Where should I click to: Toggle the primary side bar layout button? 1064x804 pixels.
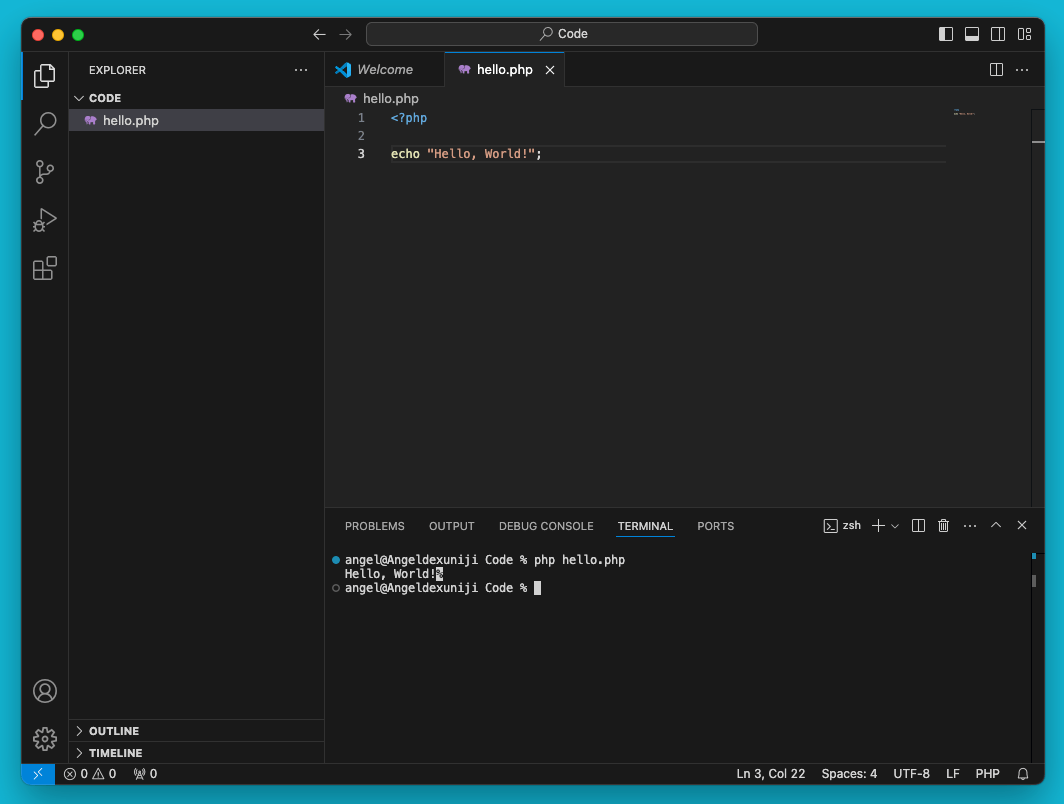[946, 34]
